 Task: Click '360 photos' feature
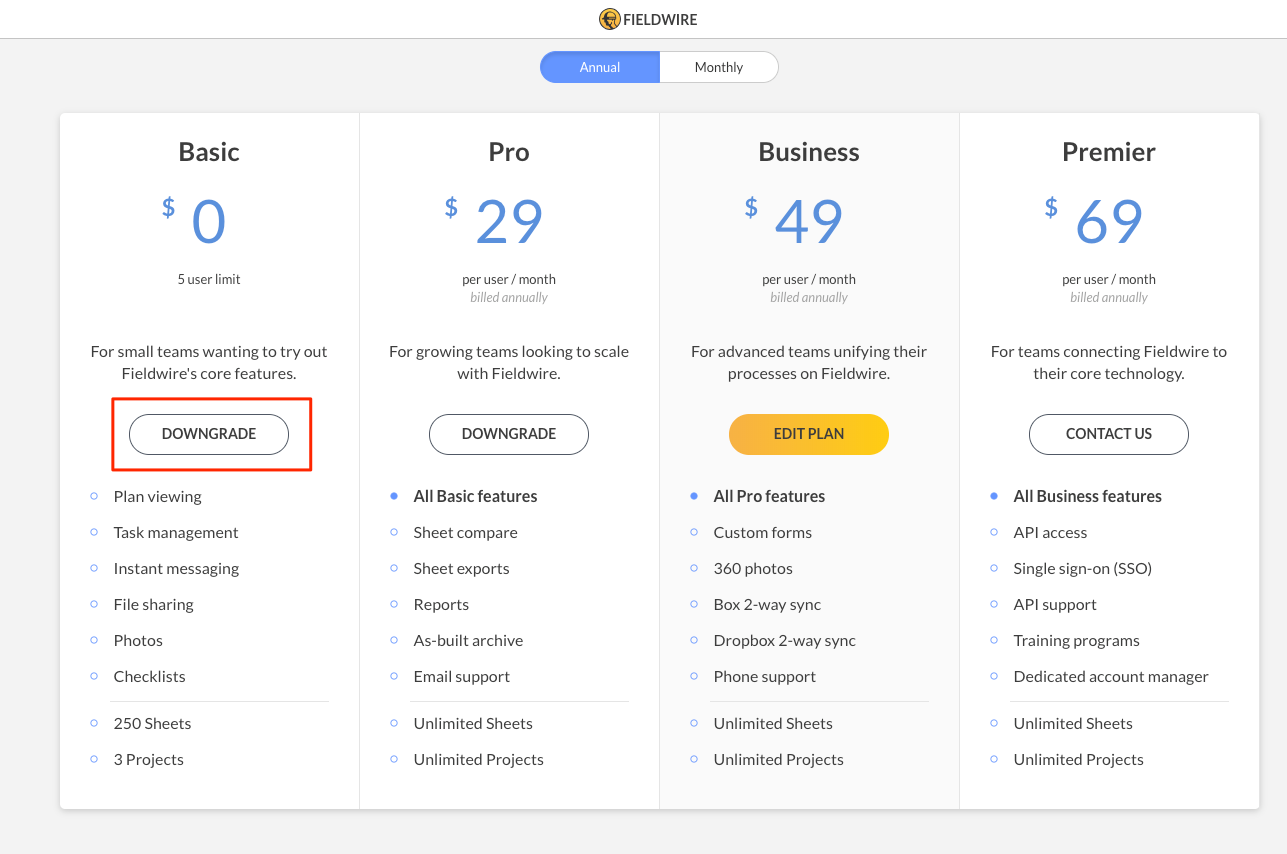click(x=753, y=568)
